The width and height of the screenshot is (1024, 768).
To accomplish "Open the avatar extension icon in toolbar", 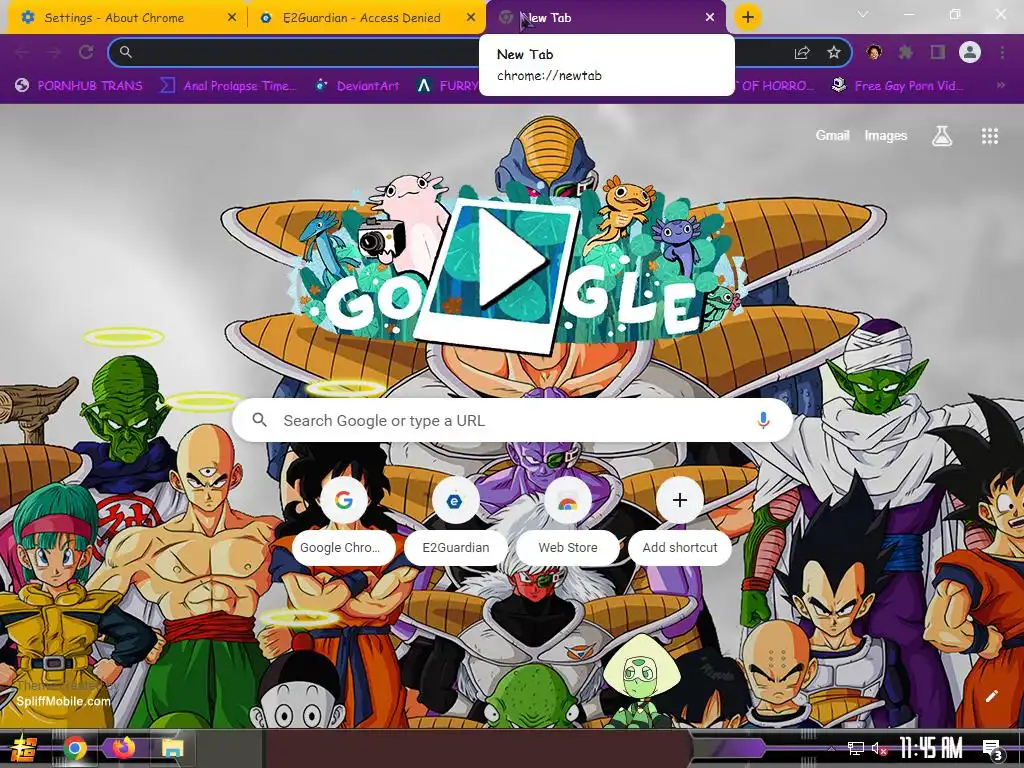I will pos(874,52).
